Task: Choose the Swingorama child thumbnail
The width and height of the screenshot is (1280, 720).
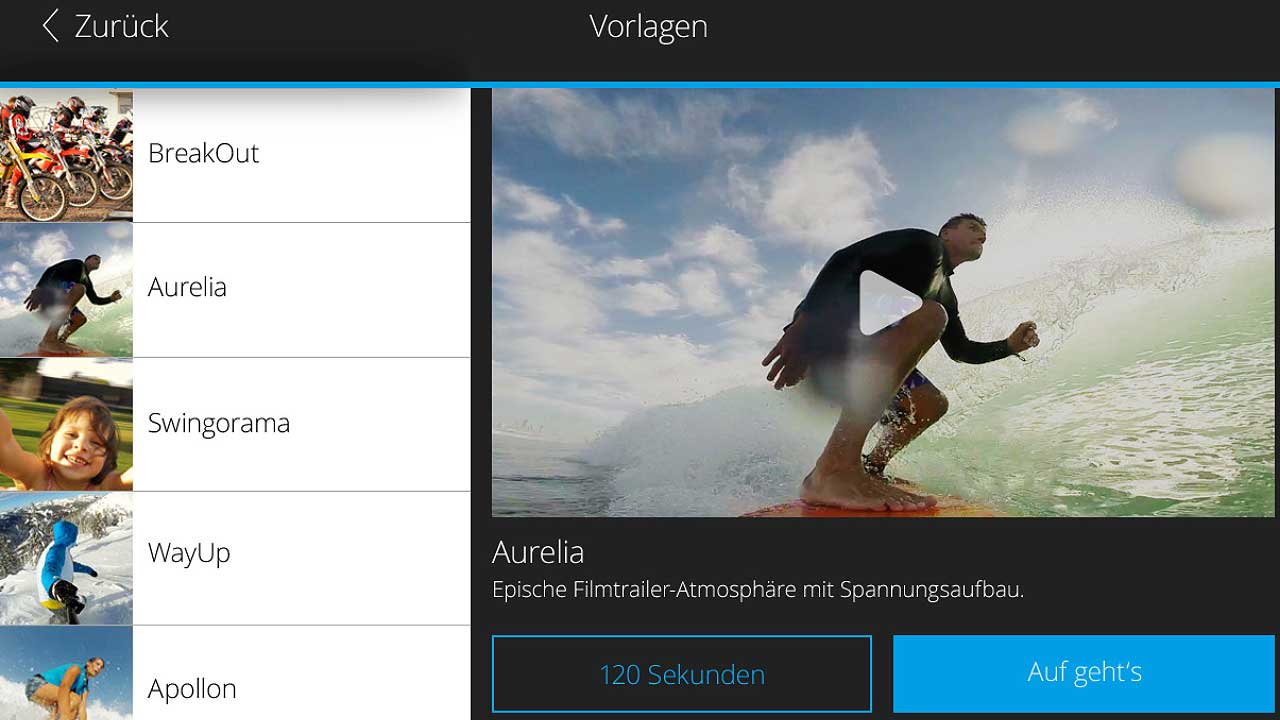Action: [x=66, y=424]
